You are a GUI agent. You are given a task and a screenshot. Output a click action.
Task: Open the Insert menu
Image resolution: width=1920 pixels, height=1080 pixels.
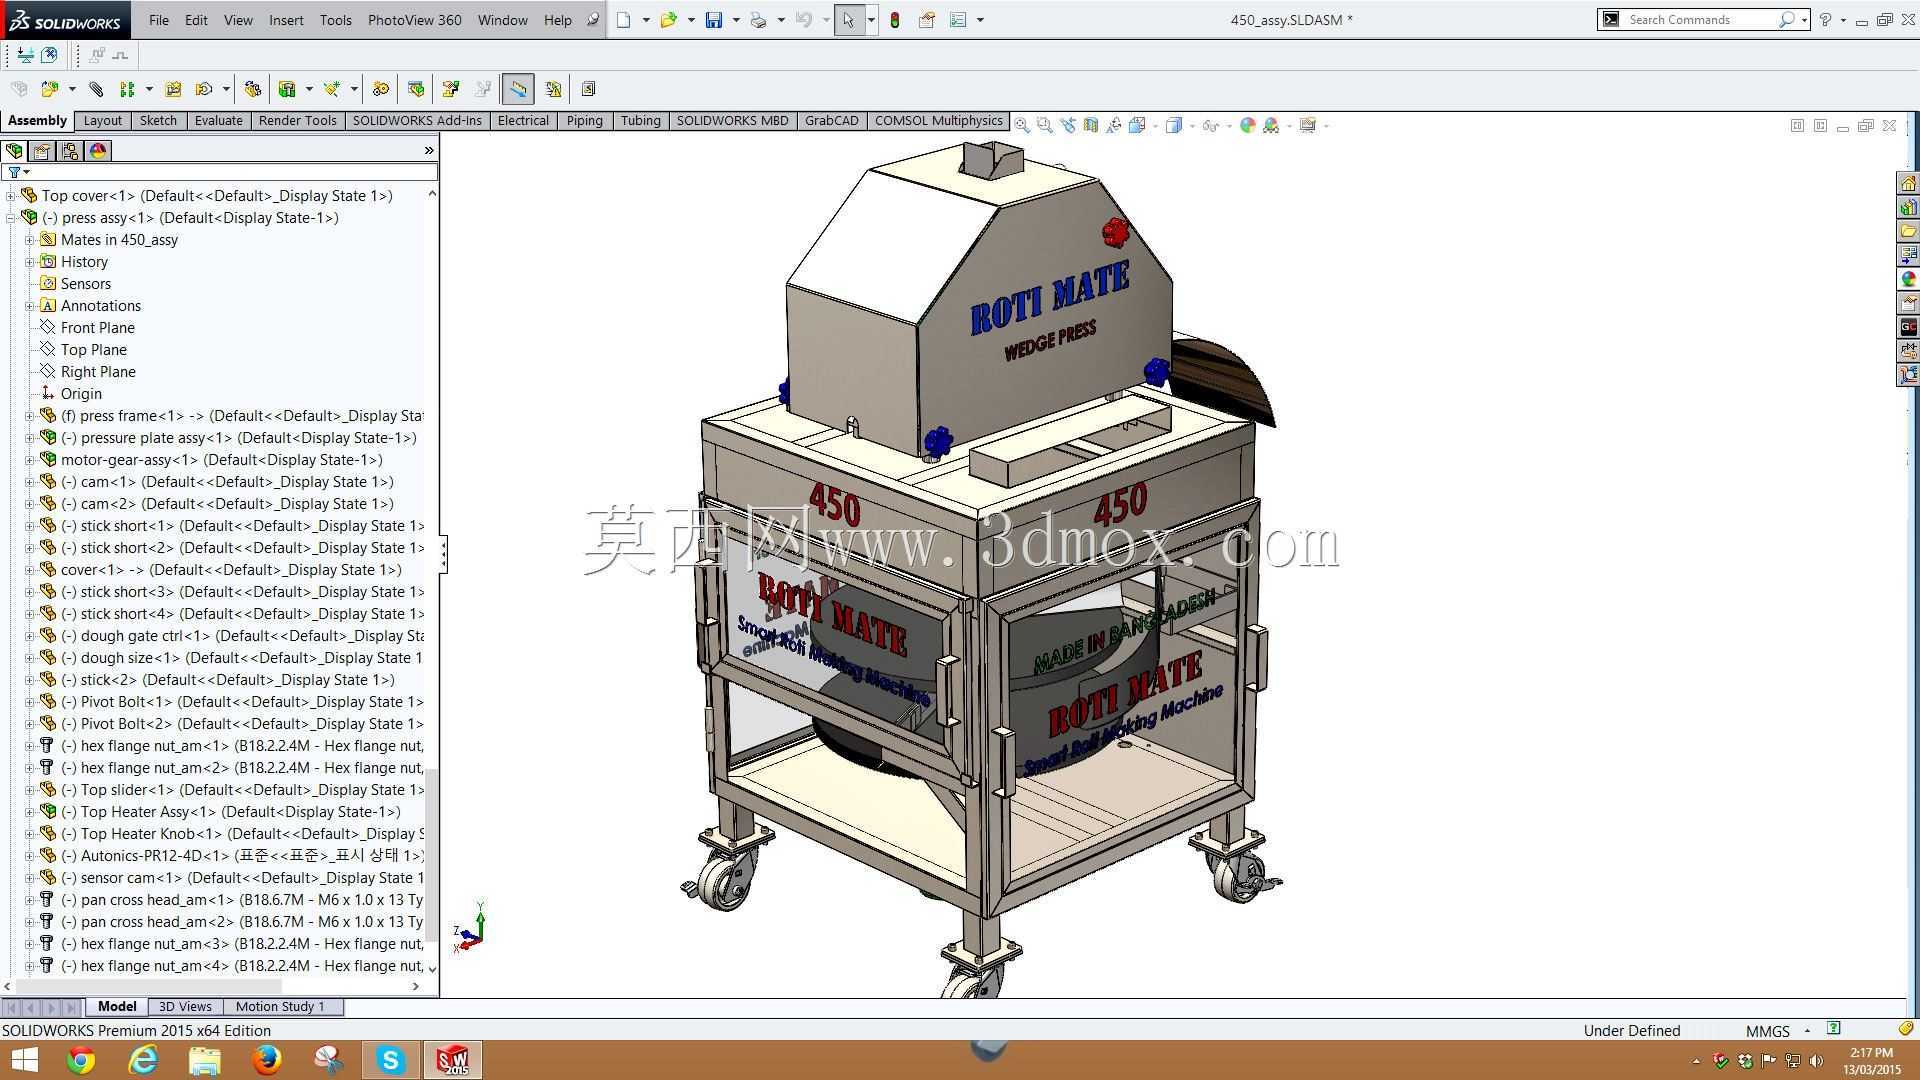pyautogui.click(x=286, y=20)
